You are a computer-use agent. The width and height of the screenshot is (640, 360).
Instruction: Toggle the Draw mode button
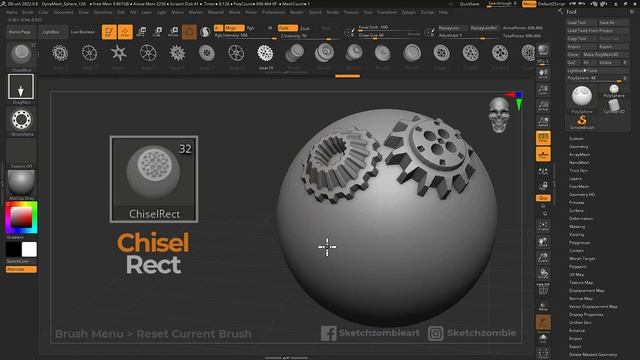pos(125,32)
